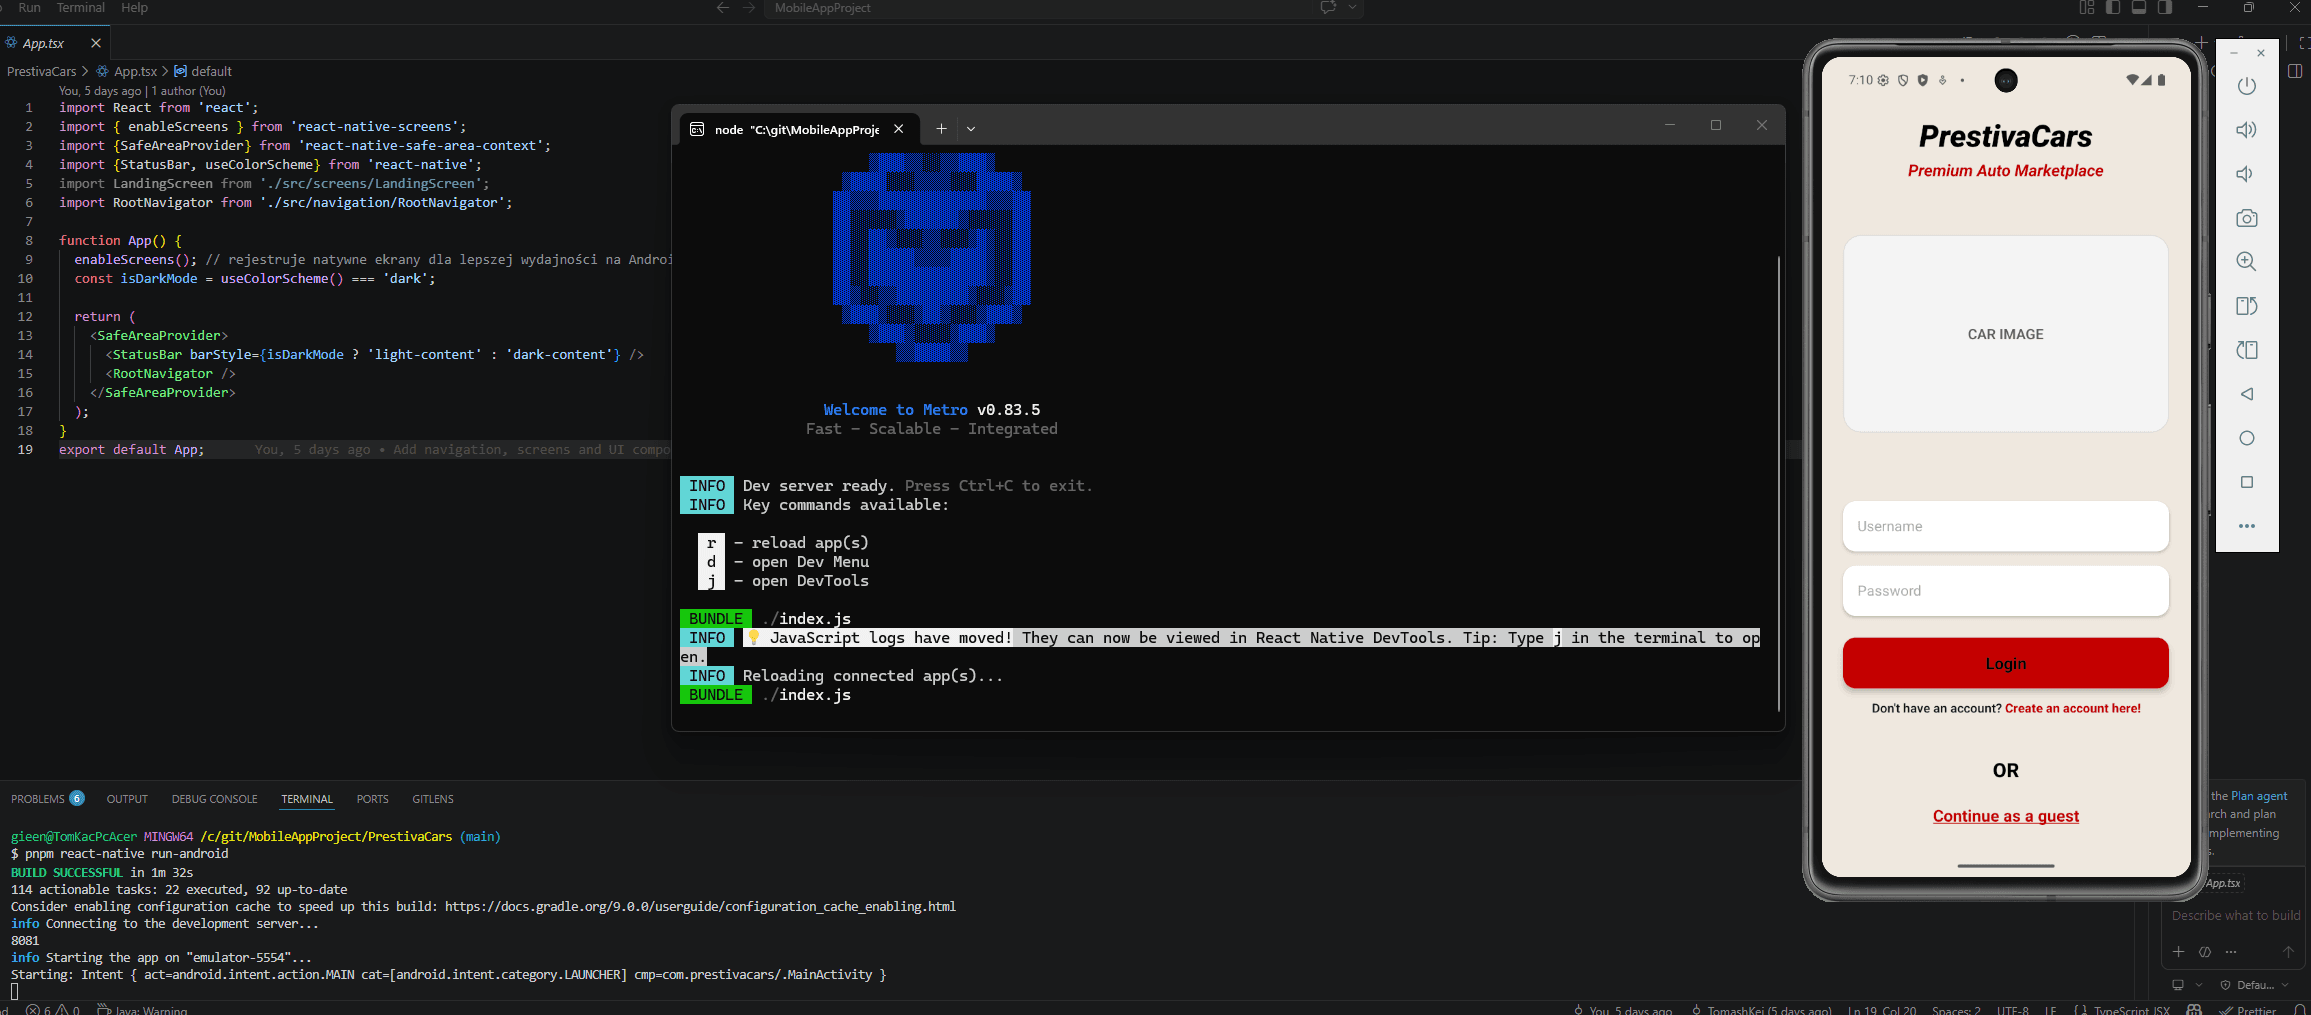Open chat target monitor dropdown
The image size is (2311, 1015).
coord(2187,985)
